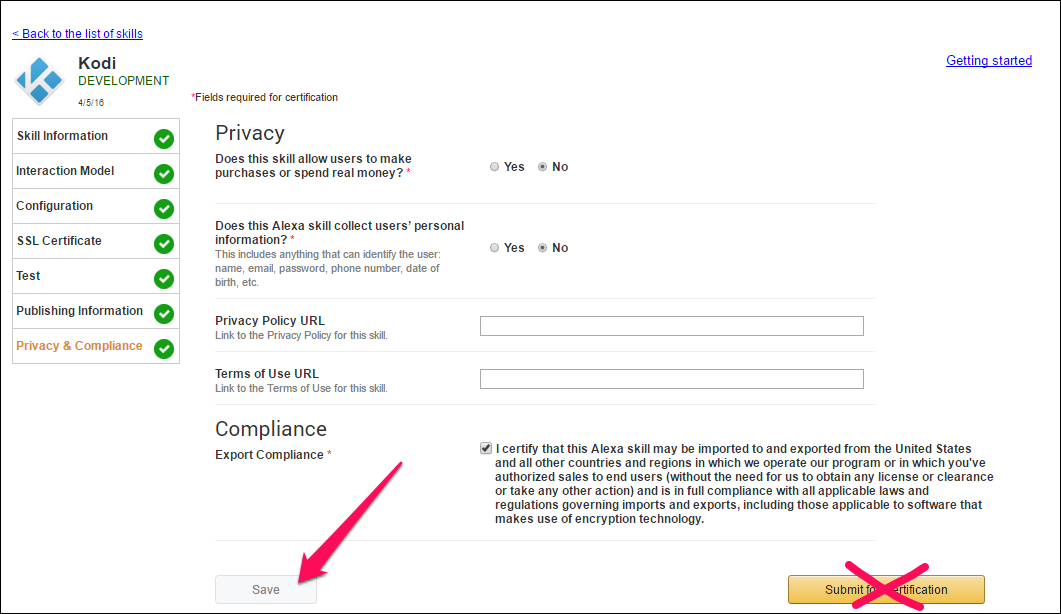Click the Privacy section heading
This screenshot has width=1061, height=614.
point(250,133)
